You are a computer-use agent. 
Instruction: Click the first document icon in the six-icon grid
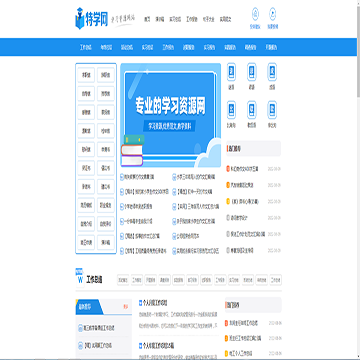tap(231, 72)
